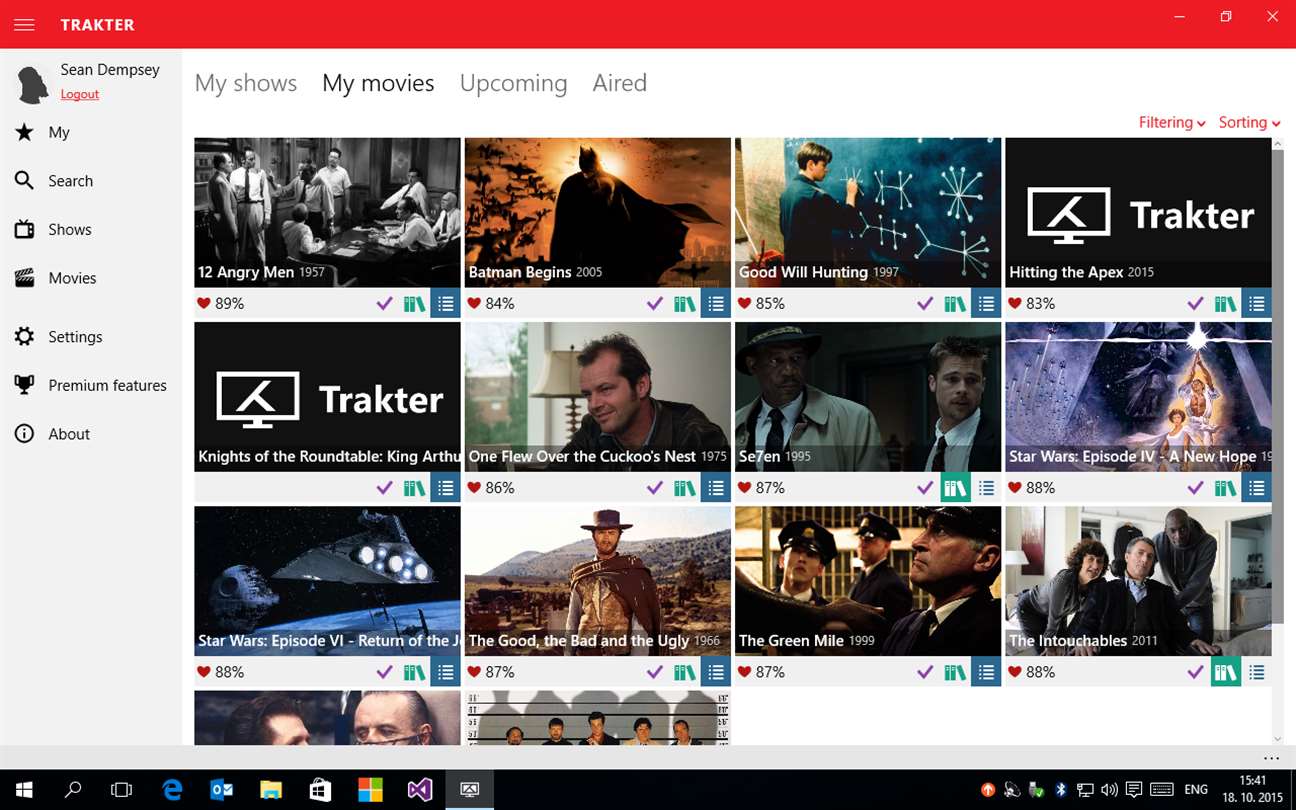Click collection icon for The Good, the Bad and the Ugly
1296x810 pixels.
685,672
